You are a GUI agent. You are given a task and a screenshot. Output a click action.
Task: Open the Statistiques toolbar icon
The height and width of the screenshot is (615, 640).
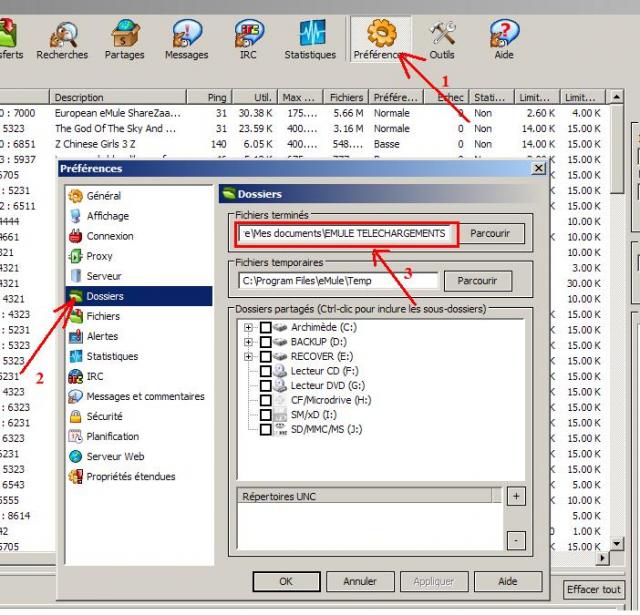click(310, 40)
